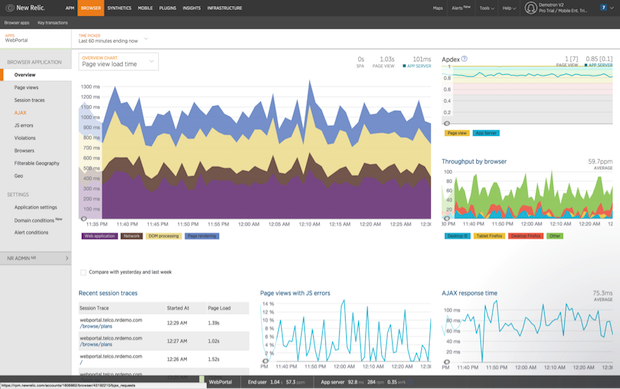This screenshot has height=389, width=620.
Task: Select the BROWSER tab
Action: click(91, 8)
